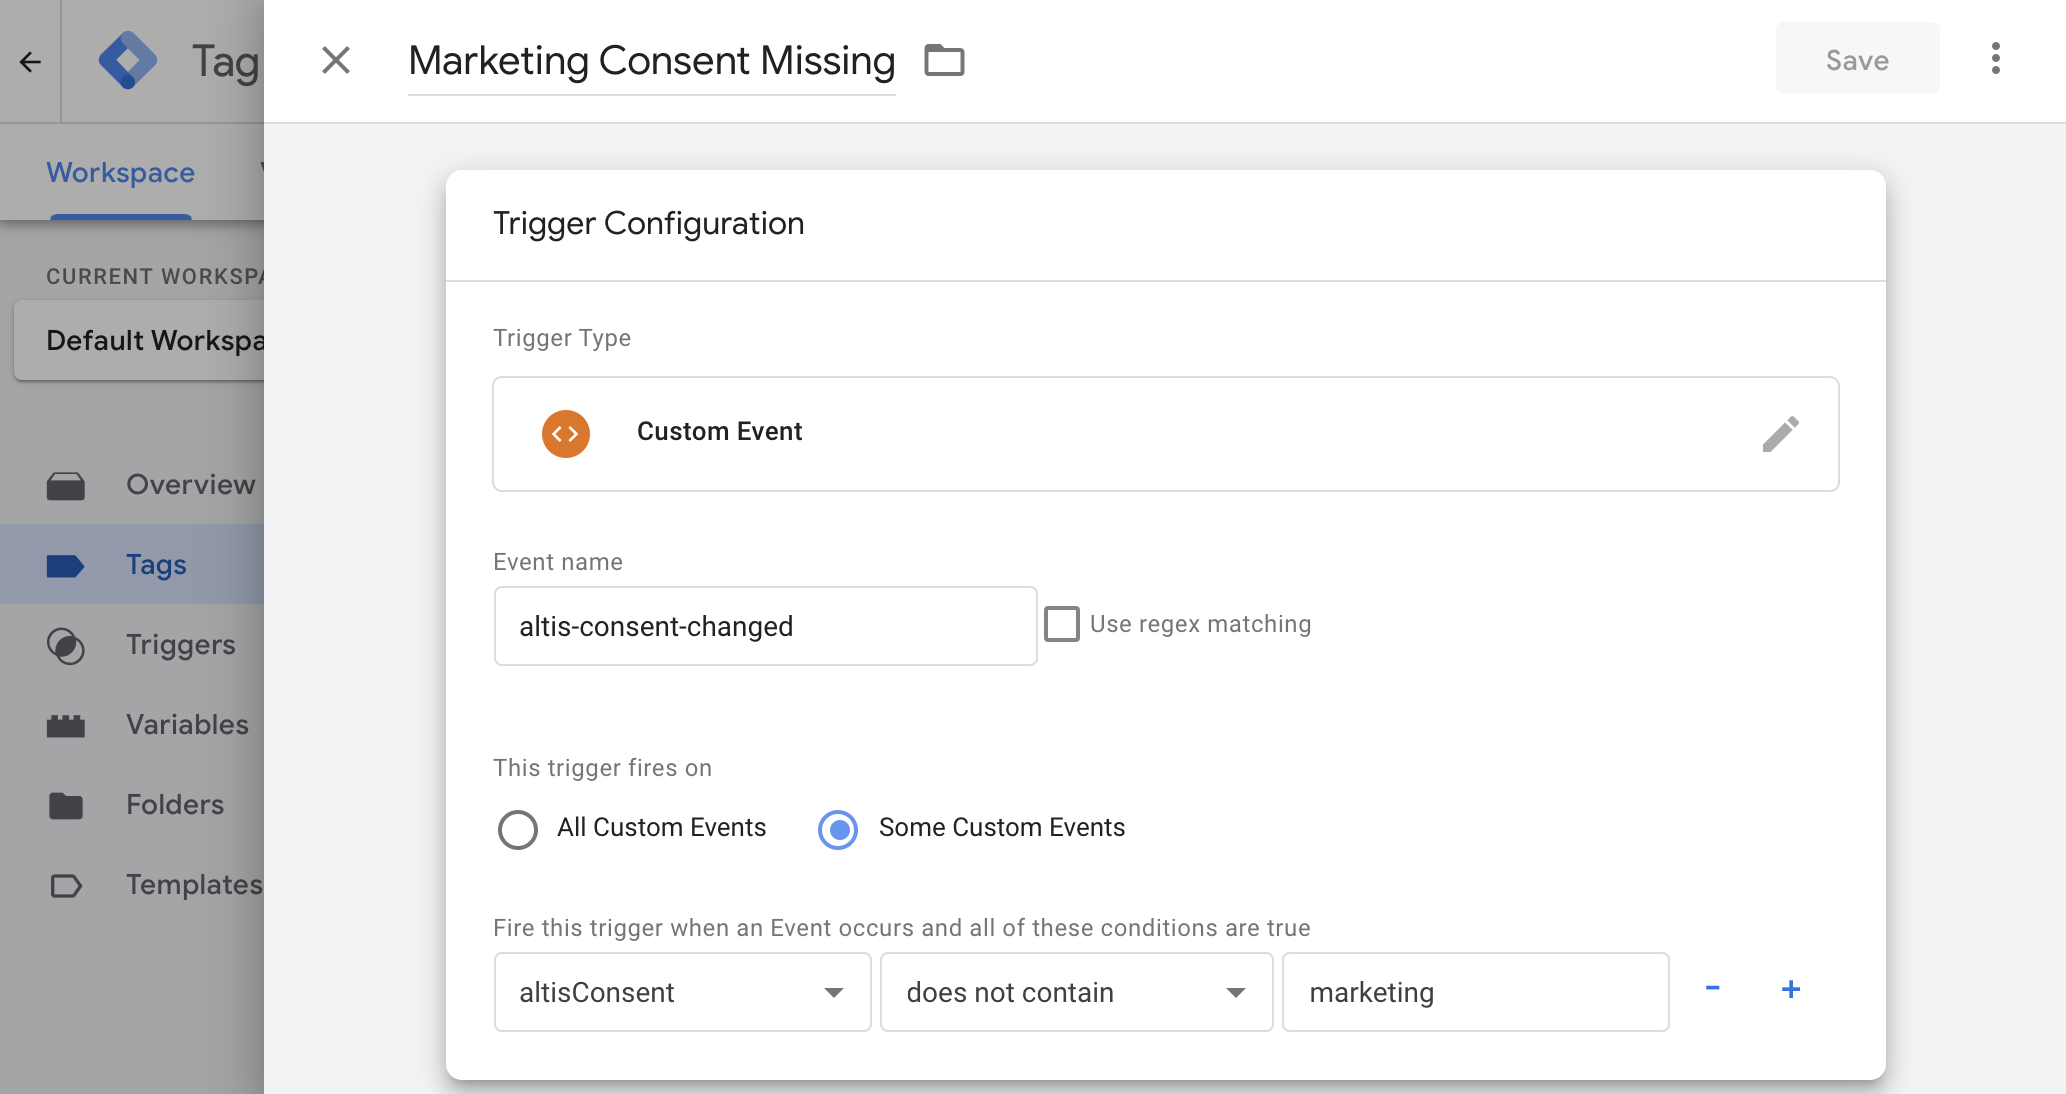The image size is (2066, 1094).
Task: Switch to the Workspace tab
Action: [x=120, y=172]
